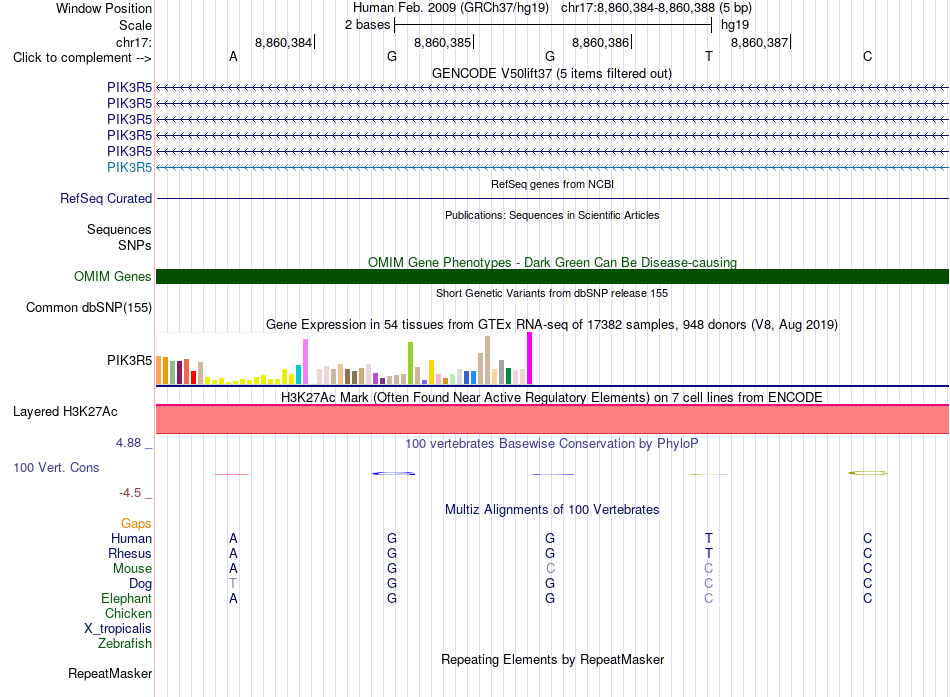Click the Zebrafish species label
This screenshot has height=697, width=950.
pos(125,643)
